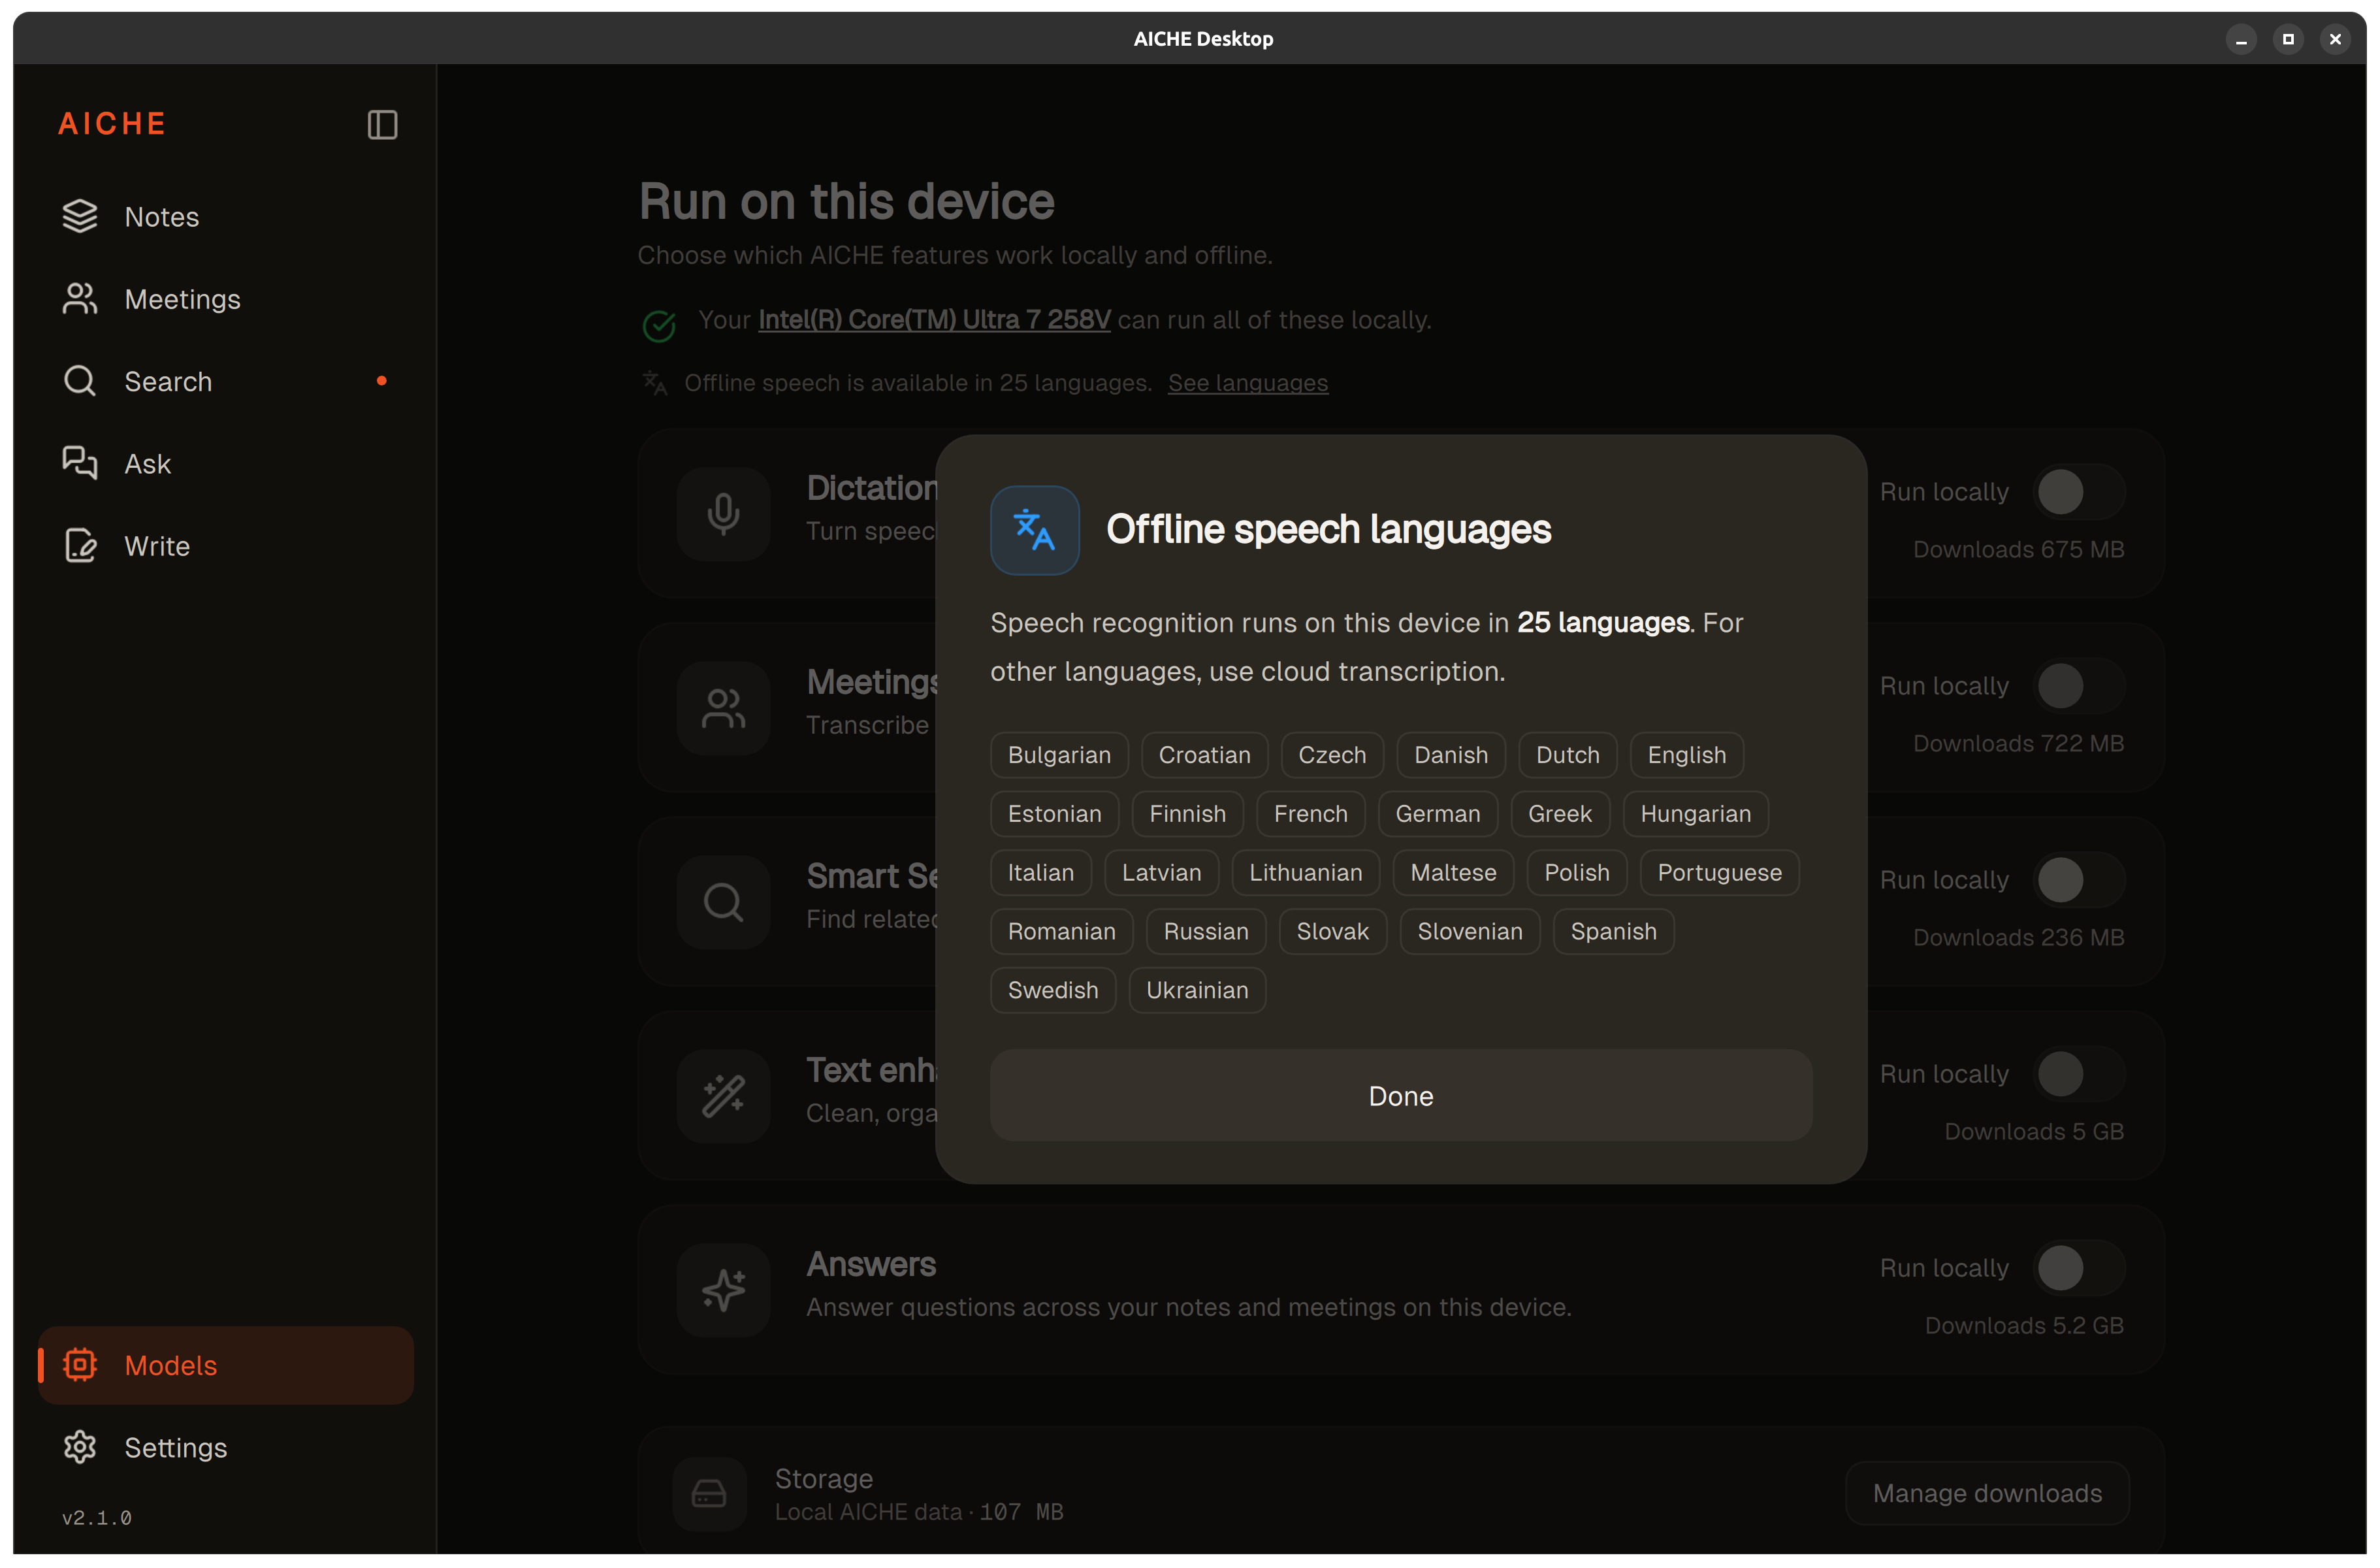Click the Czech language chip
2380x1568 pixels.
(1332, 755)
